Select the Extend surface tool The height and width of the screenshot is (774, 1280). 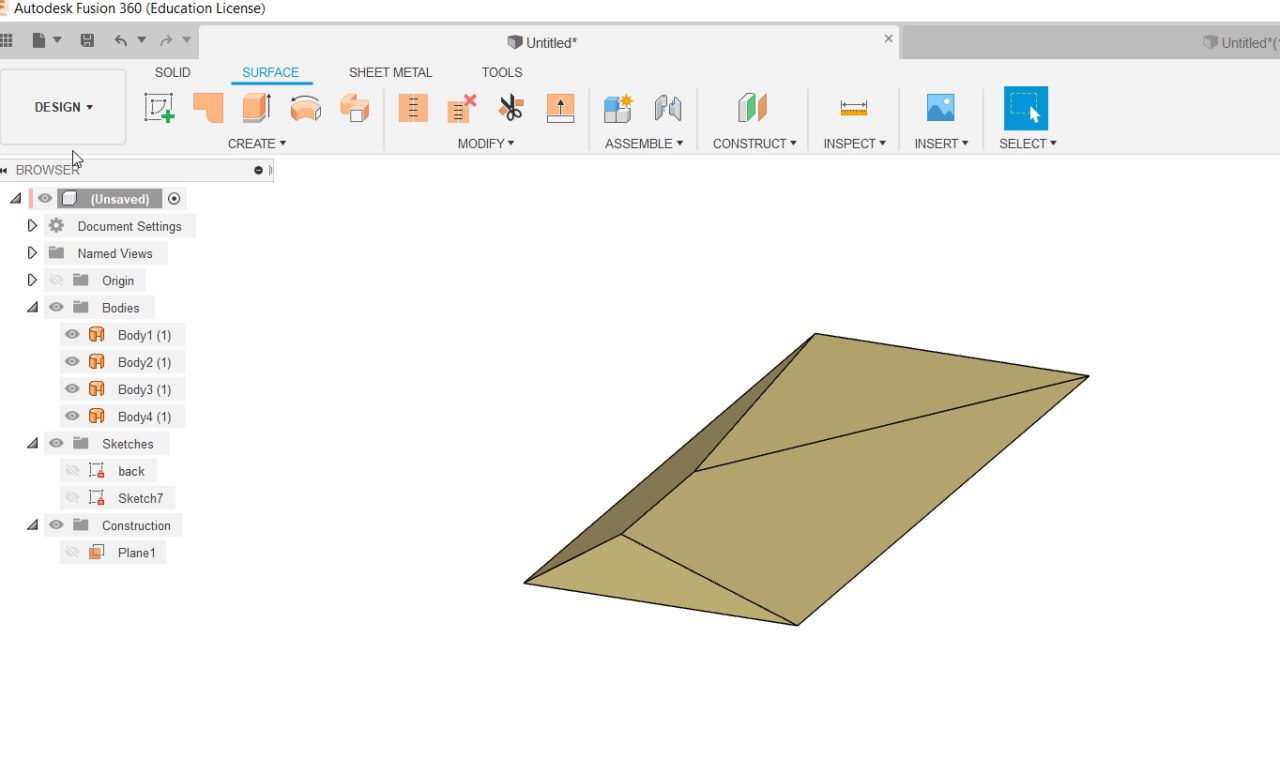coord(560,108)
